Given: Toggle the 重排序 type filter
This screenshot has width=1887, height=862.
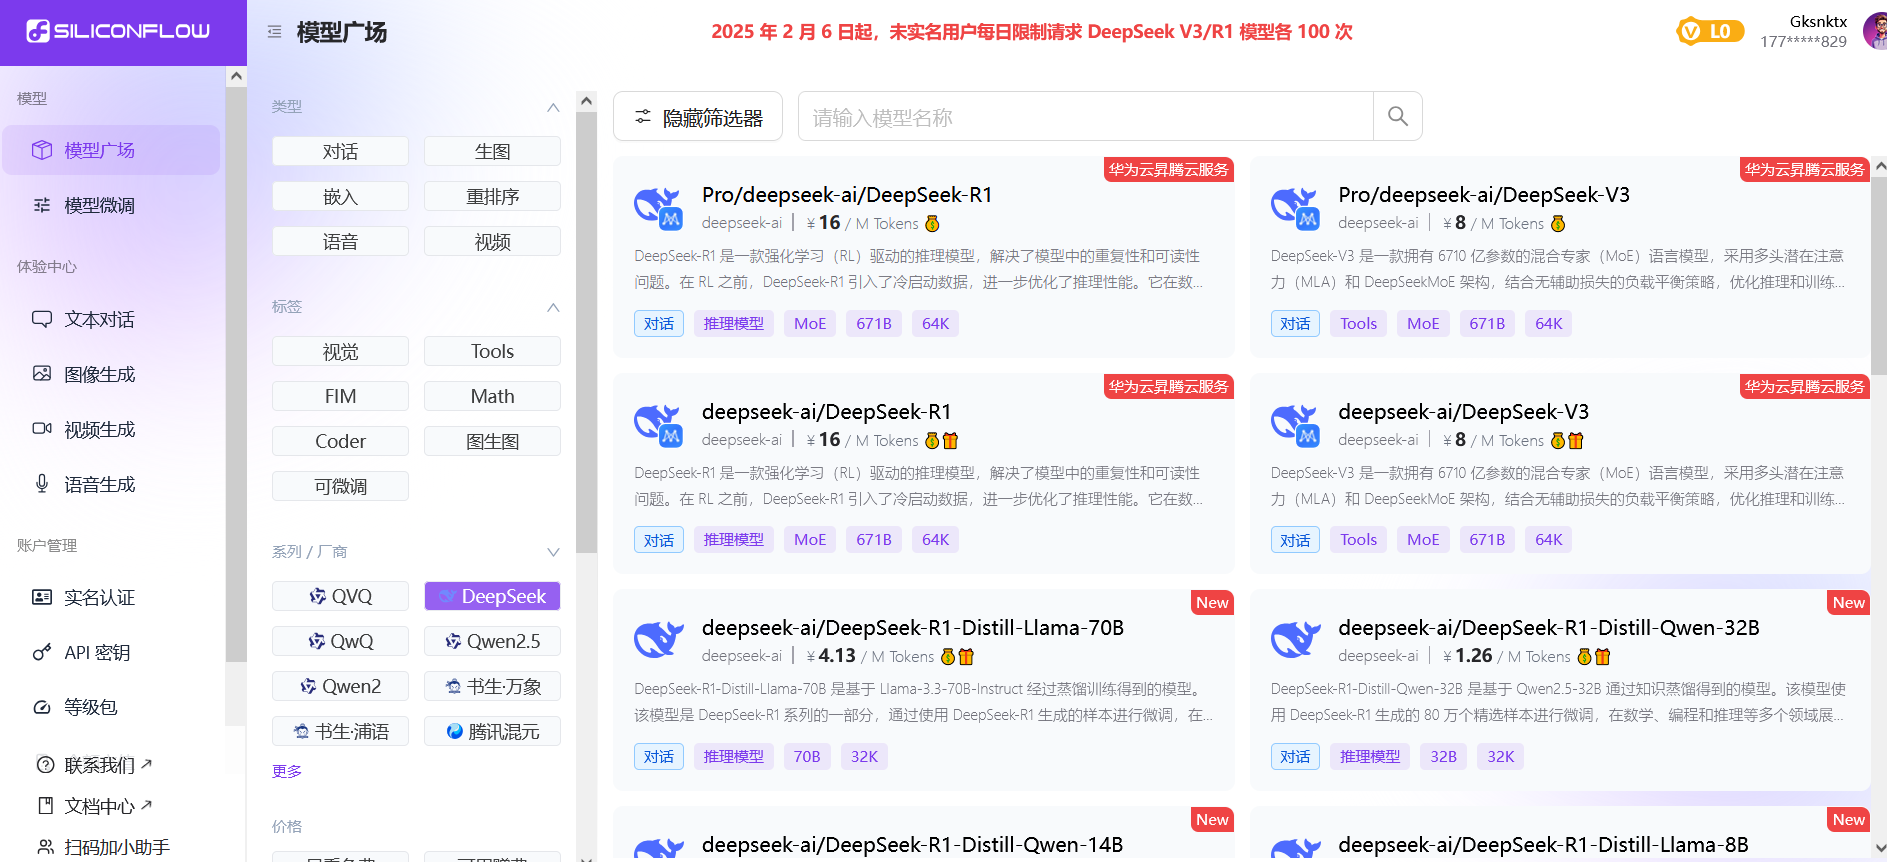Looking at the screenshot, I should coord(492,196).
